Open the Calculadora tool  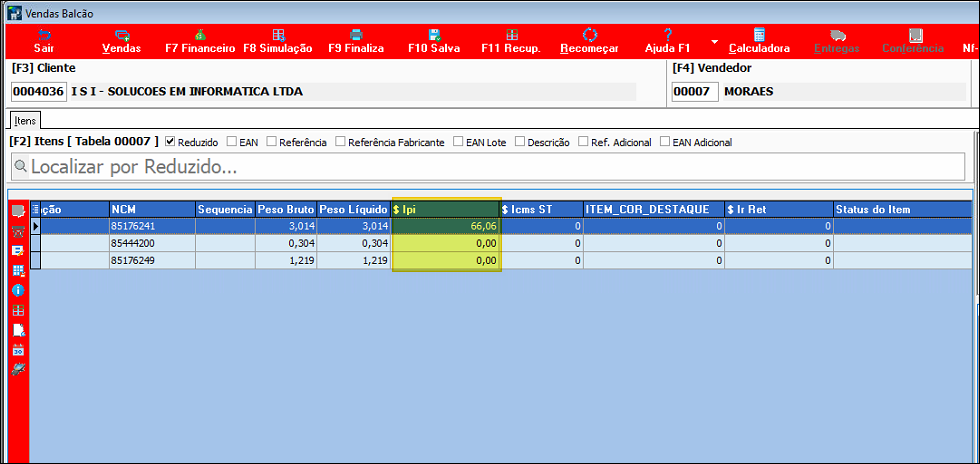coord(759,41)
